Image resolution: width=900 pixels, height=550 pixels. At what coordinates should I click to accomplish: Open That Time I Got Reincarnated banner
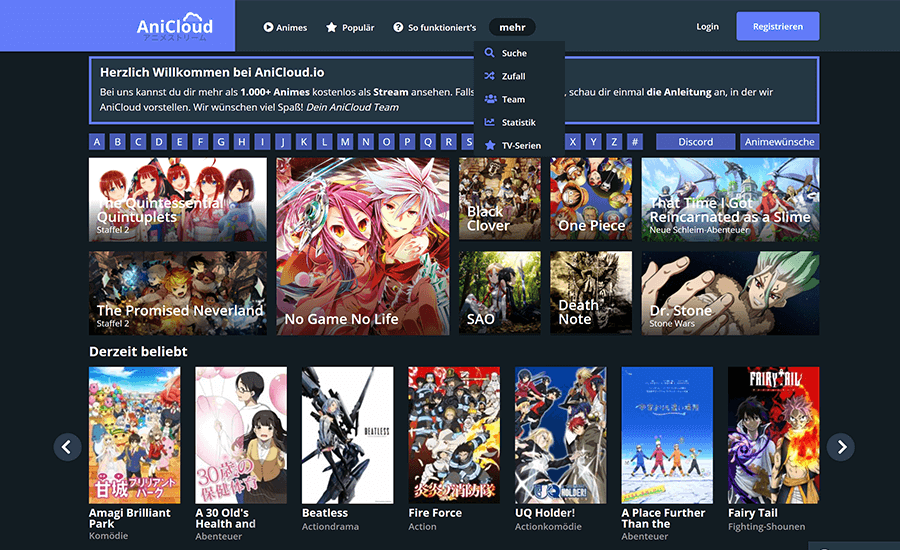click(x=731, y=200)
